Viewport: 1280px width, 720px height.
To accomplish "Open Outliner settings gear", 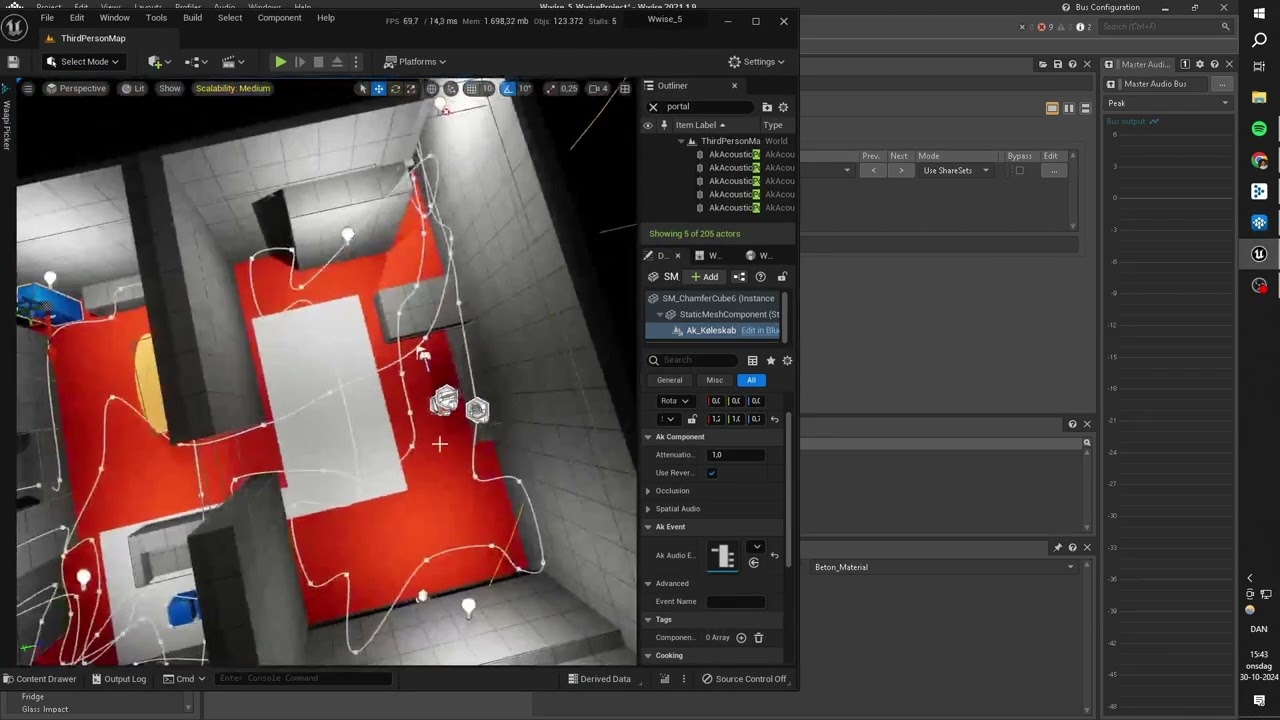I will point(783,107).
